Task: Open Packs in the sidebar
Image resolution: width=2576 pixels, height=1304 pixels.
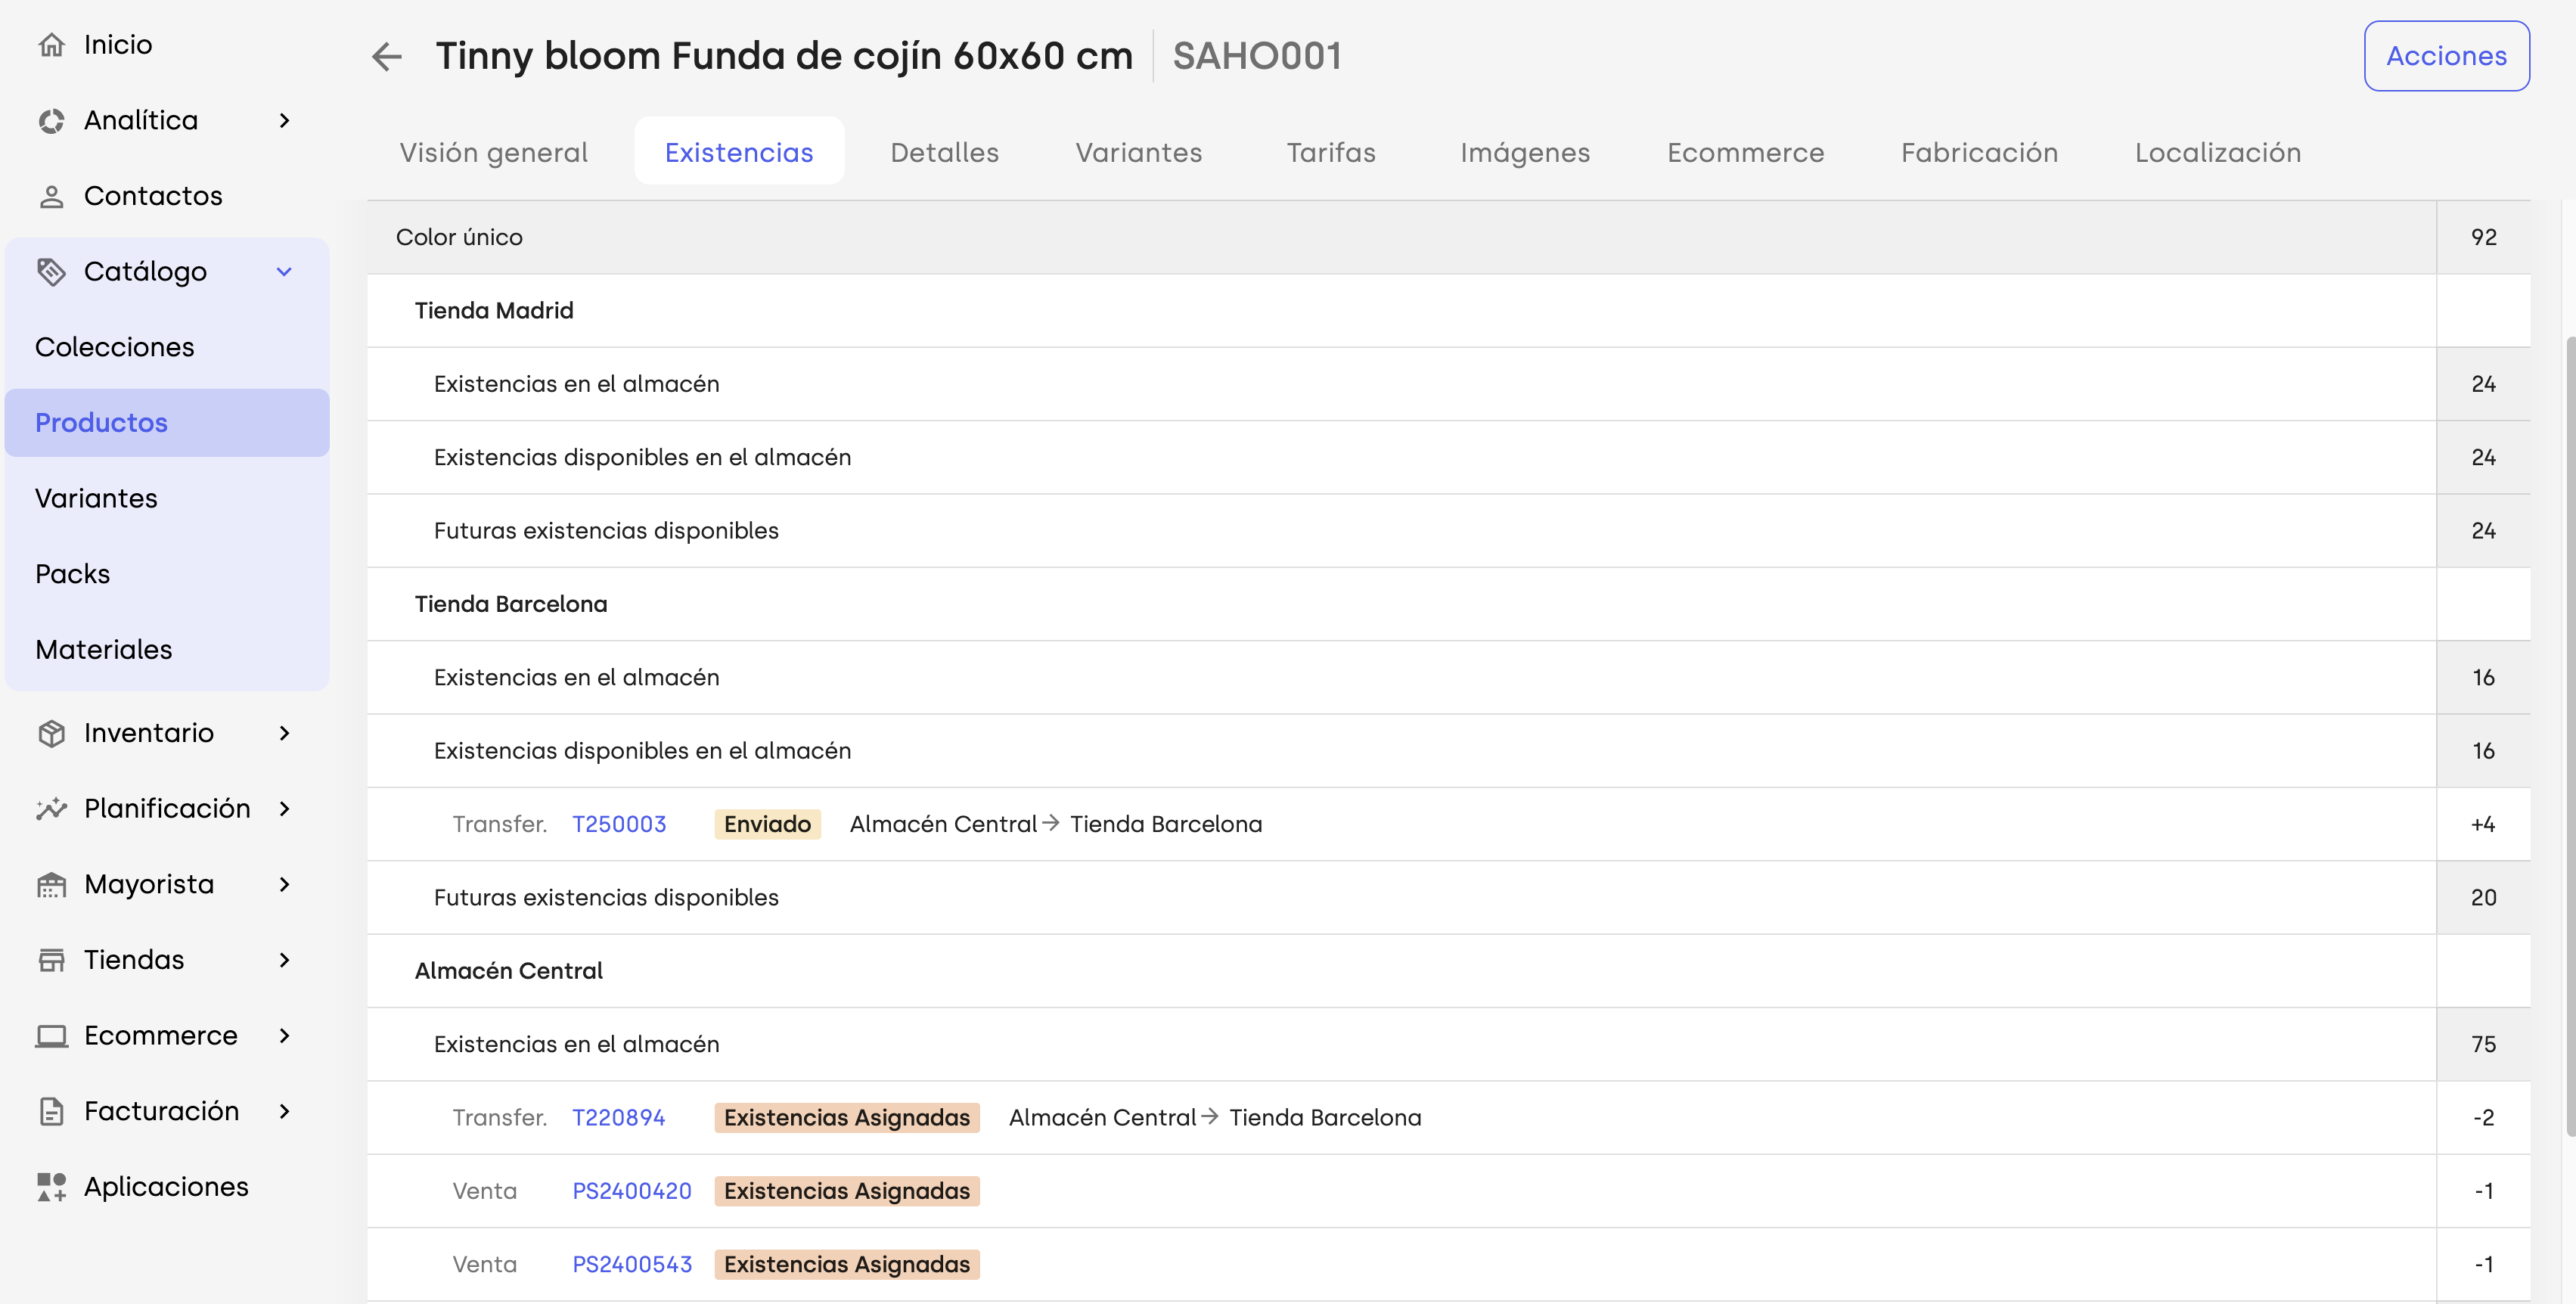Action: [x=167, y=574]
